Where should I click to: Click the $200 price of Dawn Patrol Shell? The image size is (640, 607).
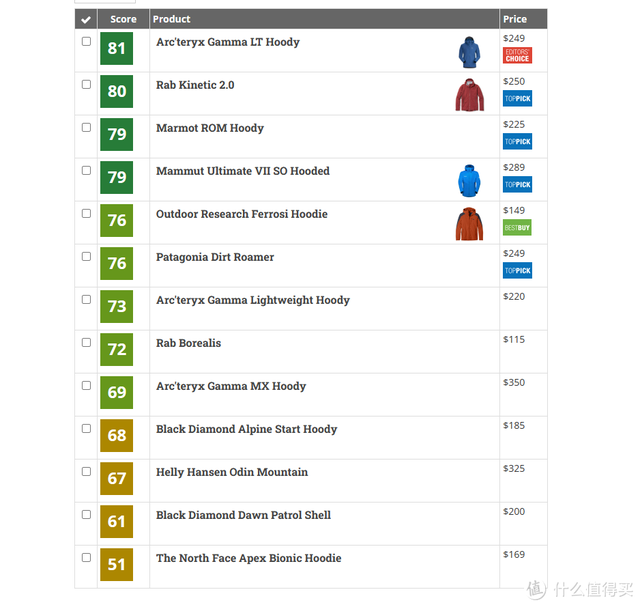514,511
